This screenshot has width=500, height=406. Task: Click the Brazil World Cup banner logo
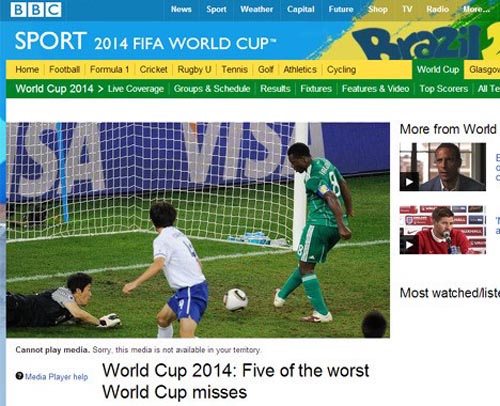[x=425, y=43]
